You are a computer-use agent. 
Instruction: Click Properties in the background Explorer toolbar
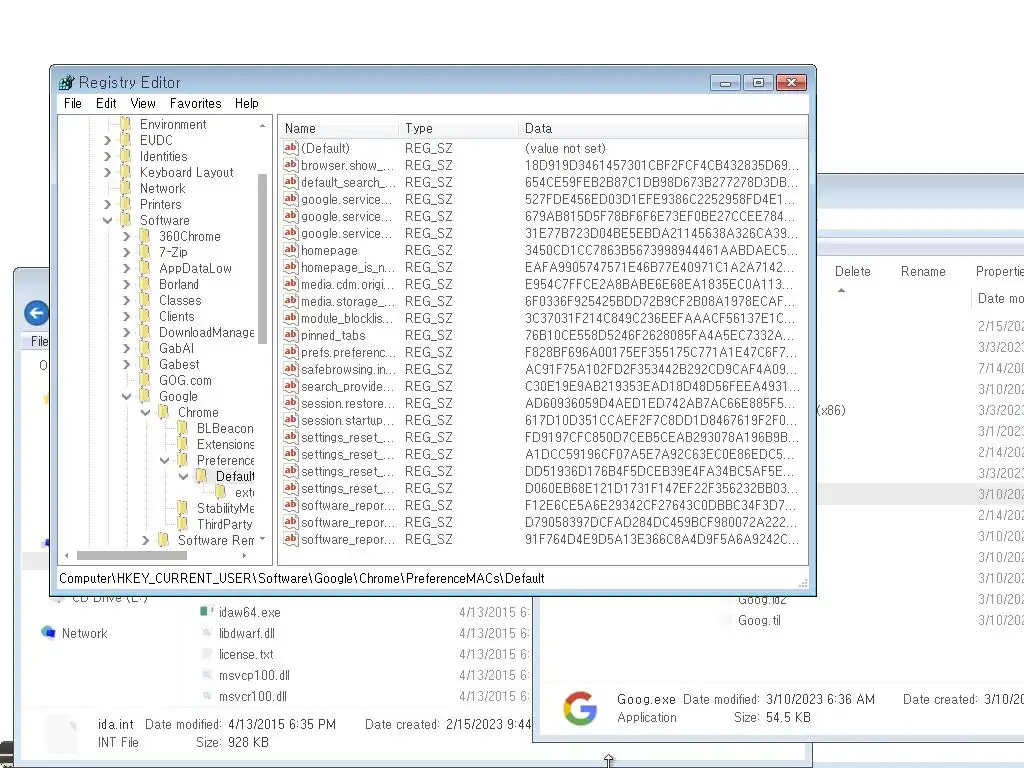[x=999, y=272]
